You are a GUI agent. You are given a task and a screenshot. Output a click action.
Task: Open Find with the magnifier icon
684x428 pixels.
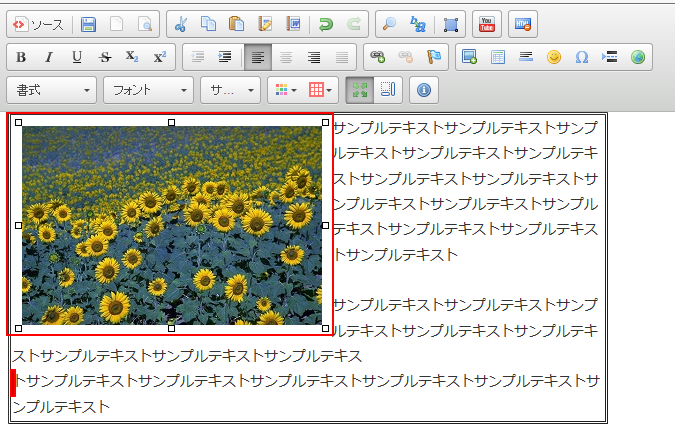(x=390, y=24)
